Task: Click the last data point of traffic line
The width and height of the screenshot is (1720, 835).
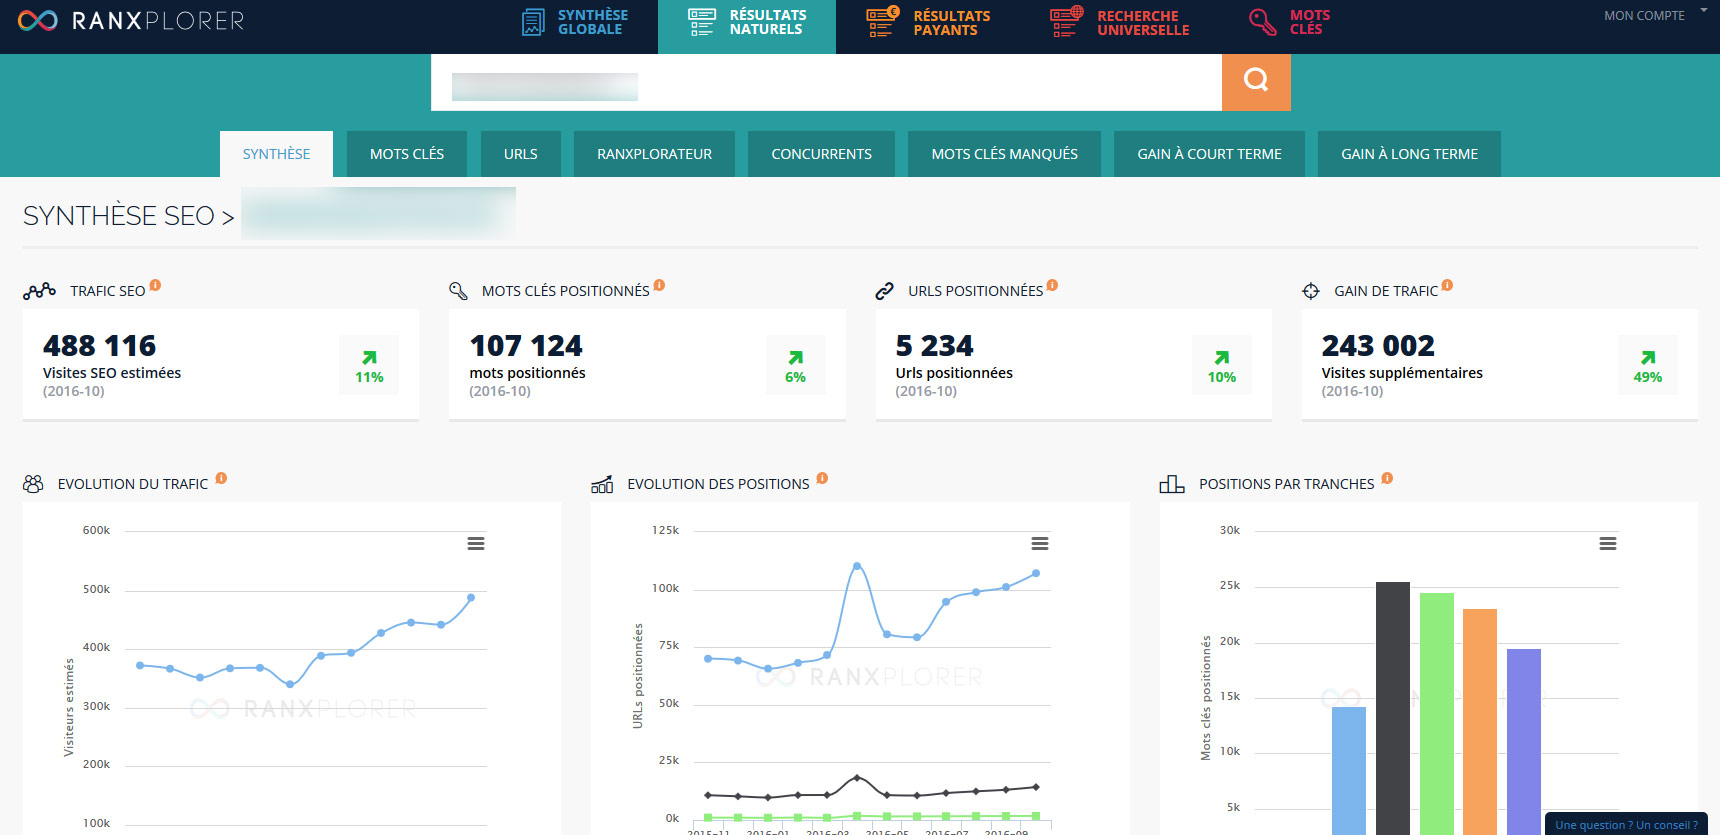Action: pyautogui.click(x=471, y=598)
